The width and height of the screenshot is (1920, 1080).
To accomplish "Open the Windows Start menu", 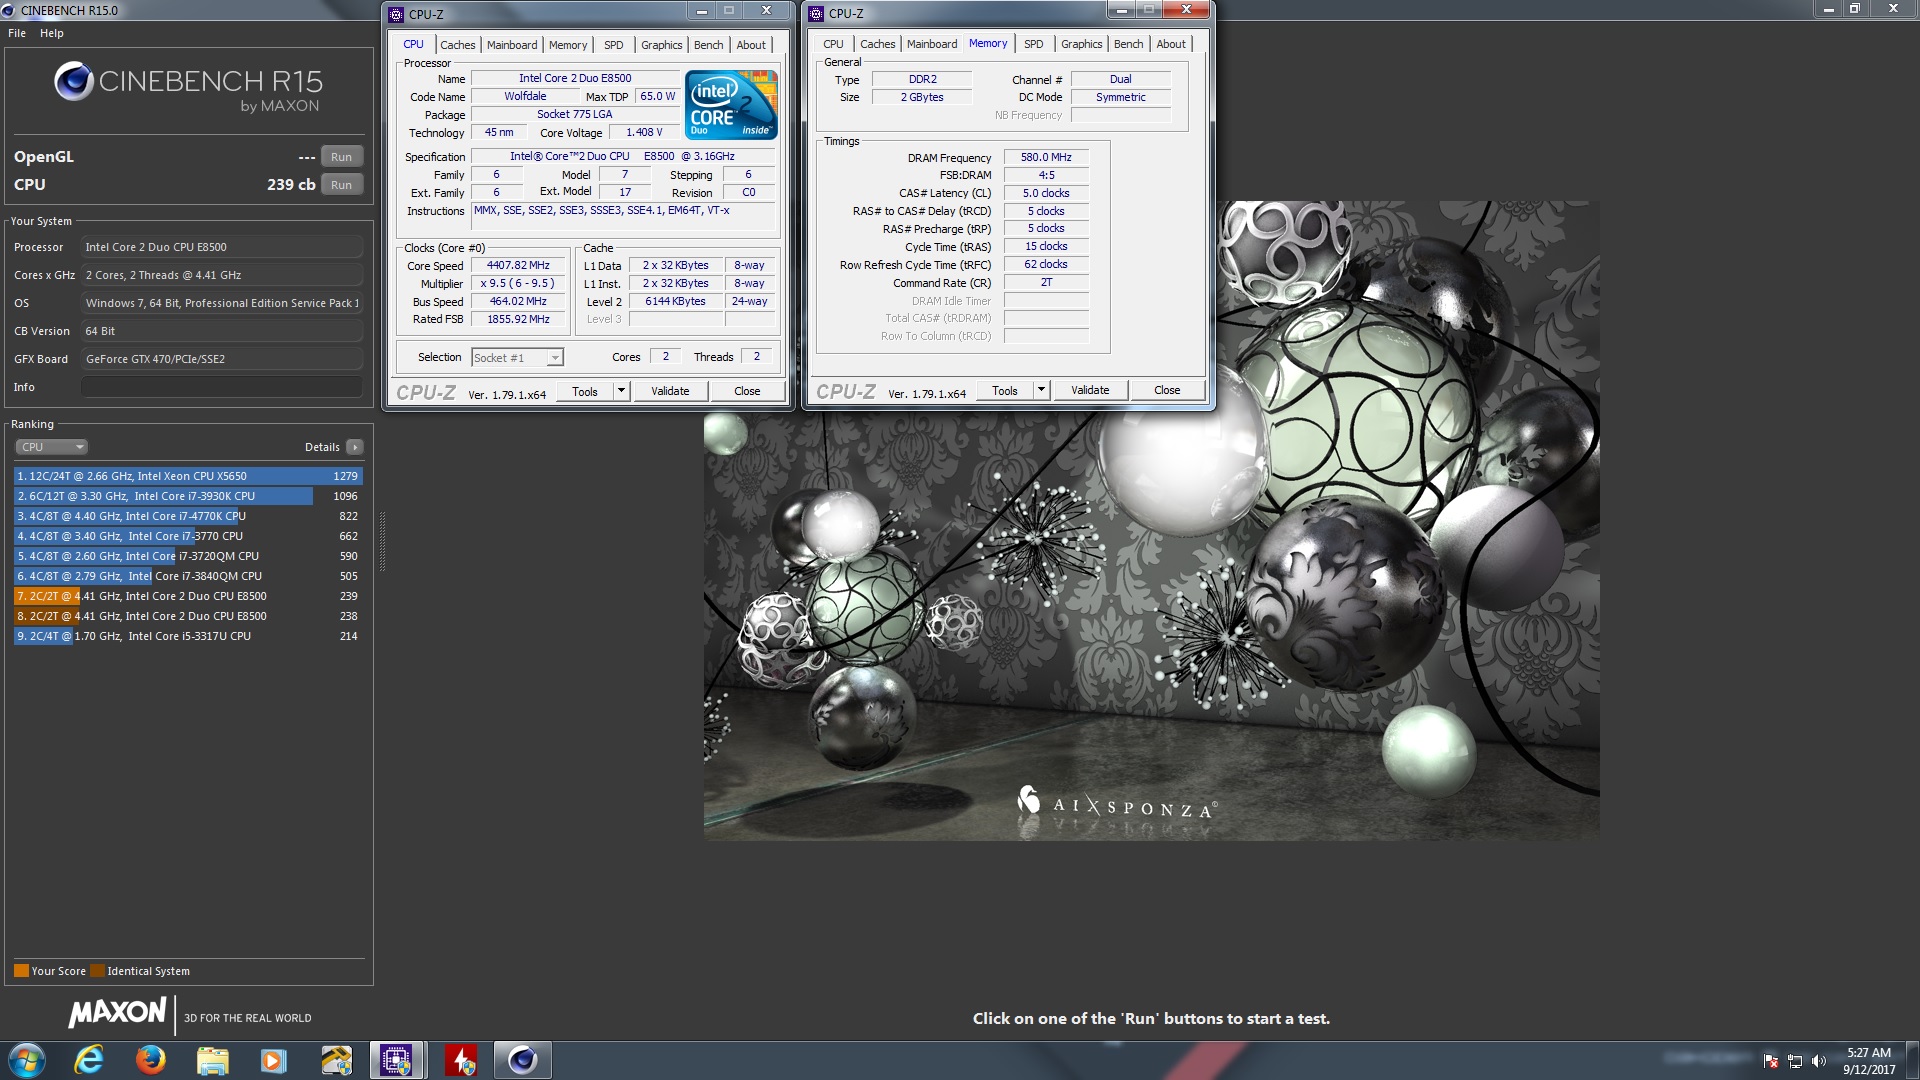I will pyautogui.click(x=27, y=1060).
